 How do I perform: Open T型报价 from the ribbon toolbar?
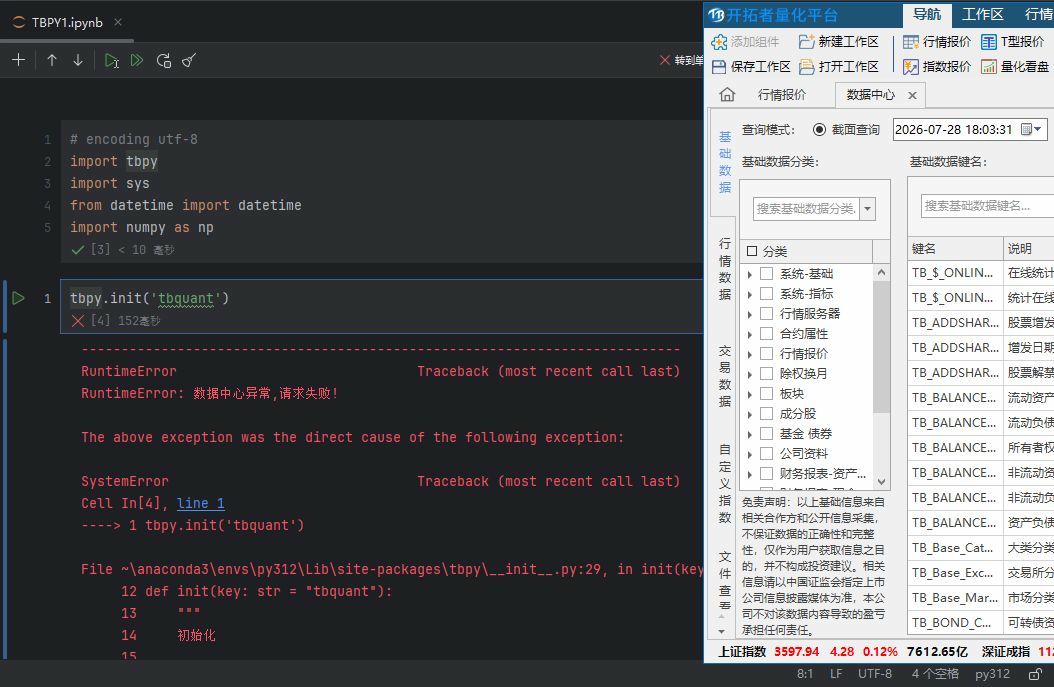click(x=1012, y=42)
